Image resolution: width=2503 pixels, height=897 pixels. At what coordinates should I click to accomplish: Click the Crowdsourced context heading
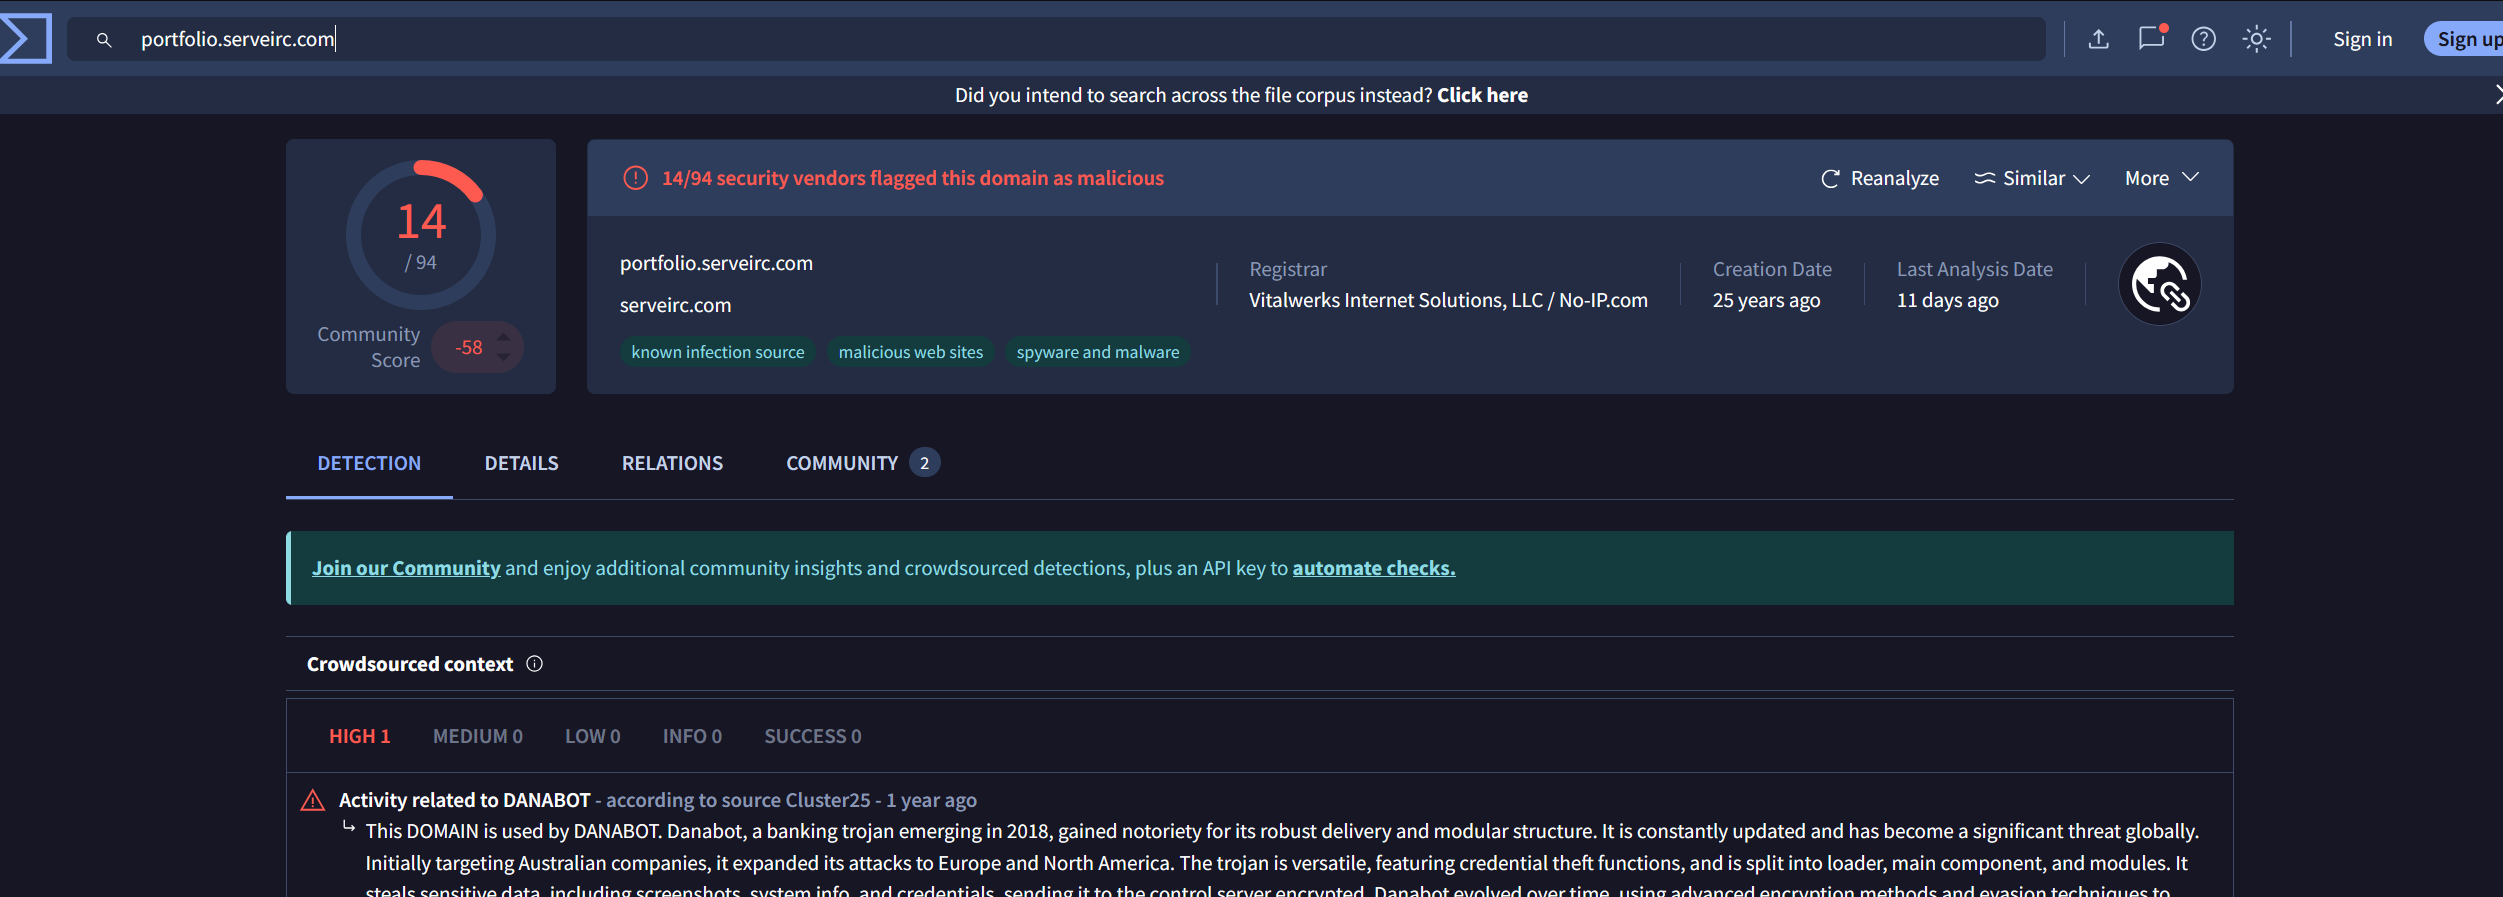[x=410, y=664]
